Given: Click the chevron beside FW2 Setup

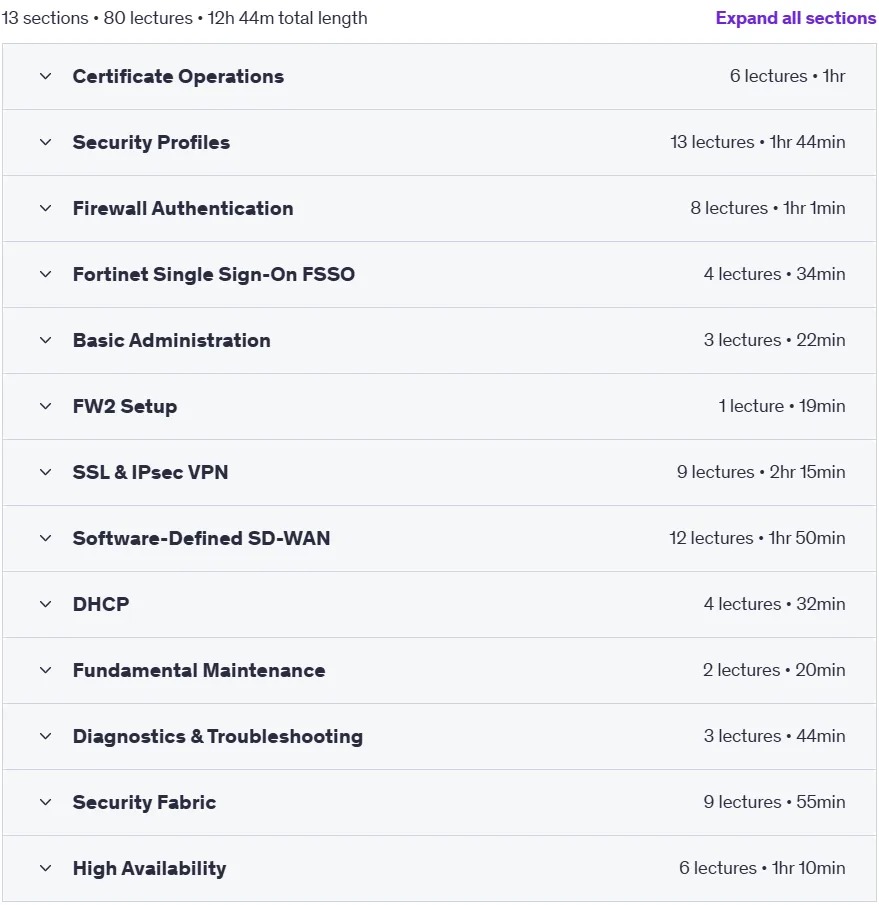Looking at the screenshot, I should click(46, 406).
